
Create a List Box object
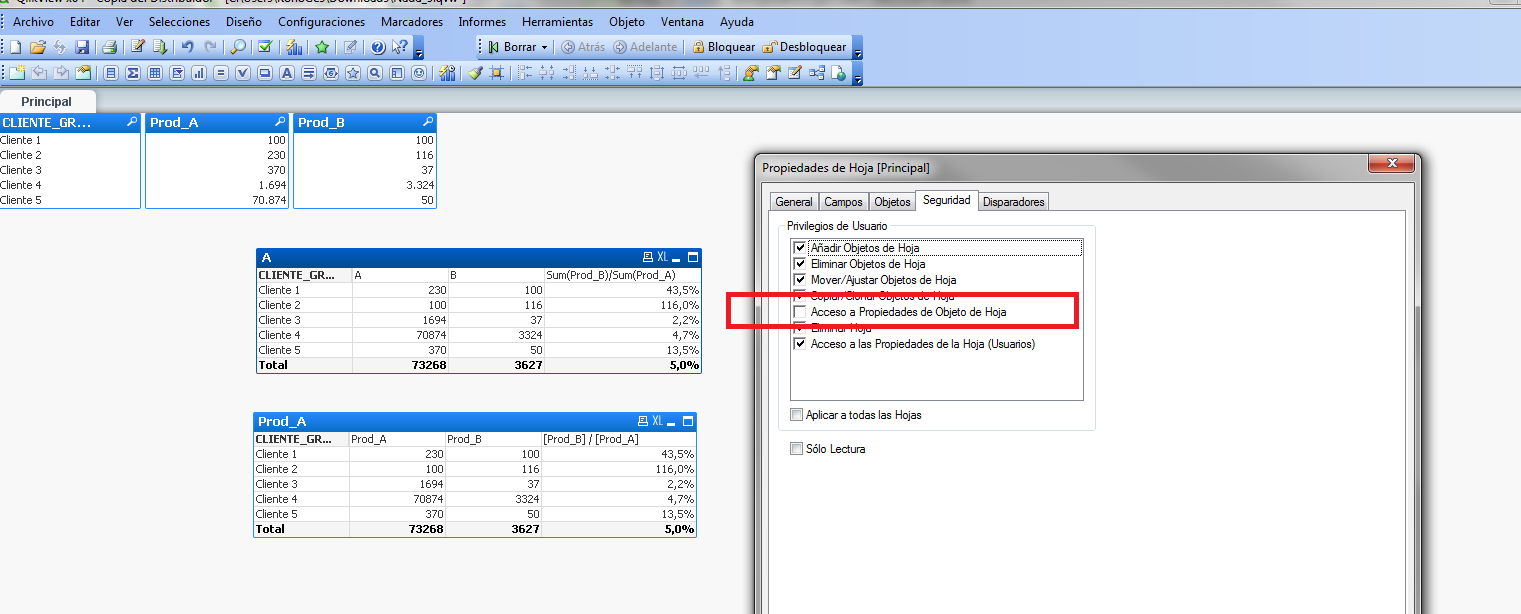pos(111,73)
